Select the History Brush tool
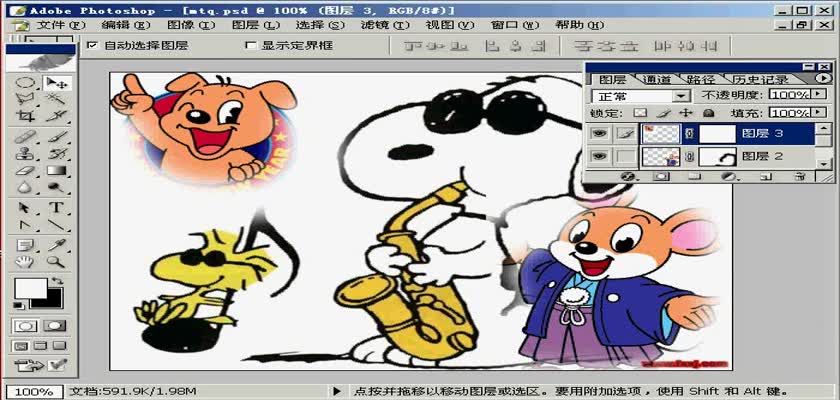 point(56,154)
